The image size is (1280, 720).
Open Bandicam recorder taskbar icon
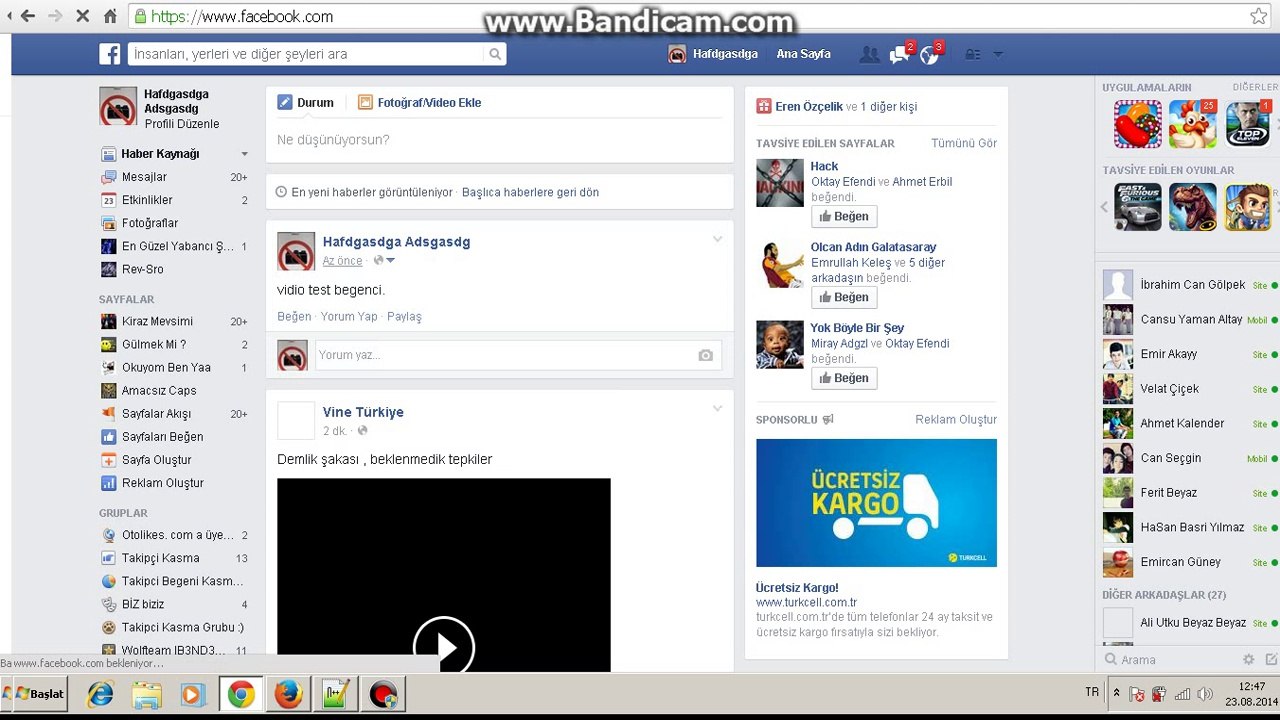click(383, 694)
